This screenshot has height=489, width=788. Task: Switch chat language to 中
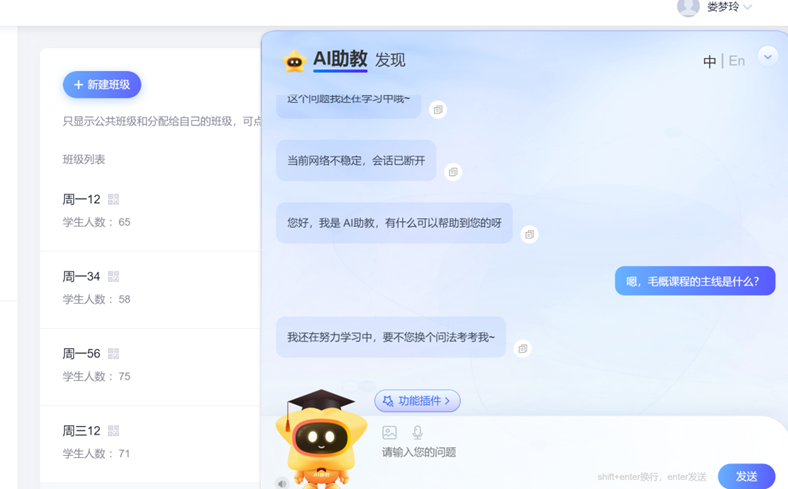pos(709,61)
